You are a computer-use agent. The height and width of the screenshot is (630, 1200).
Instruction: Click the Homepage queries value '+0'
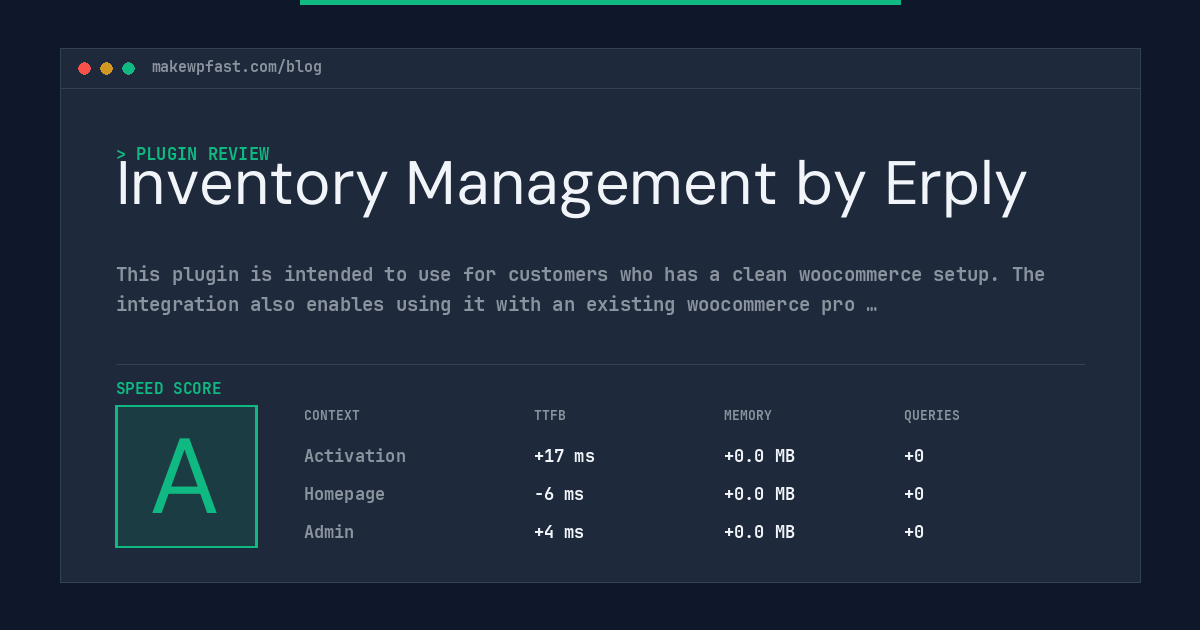coord(914,494)
